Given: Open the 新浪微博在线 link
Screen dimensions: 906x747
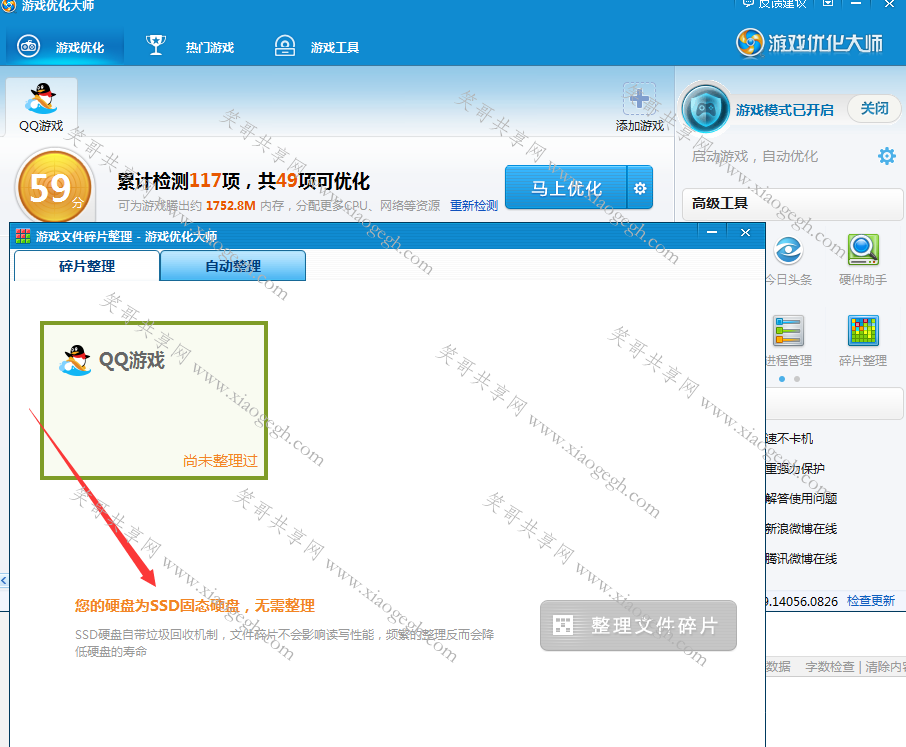Looking at the screenshot, I should tap(801, 529).
